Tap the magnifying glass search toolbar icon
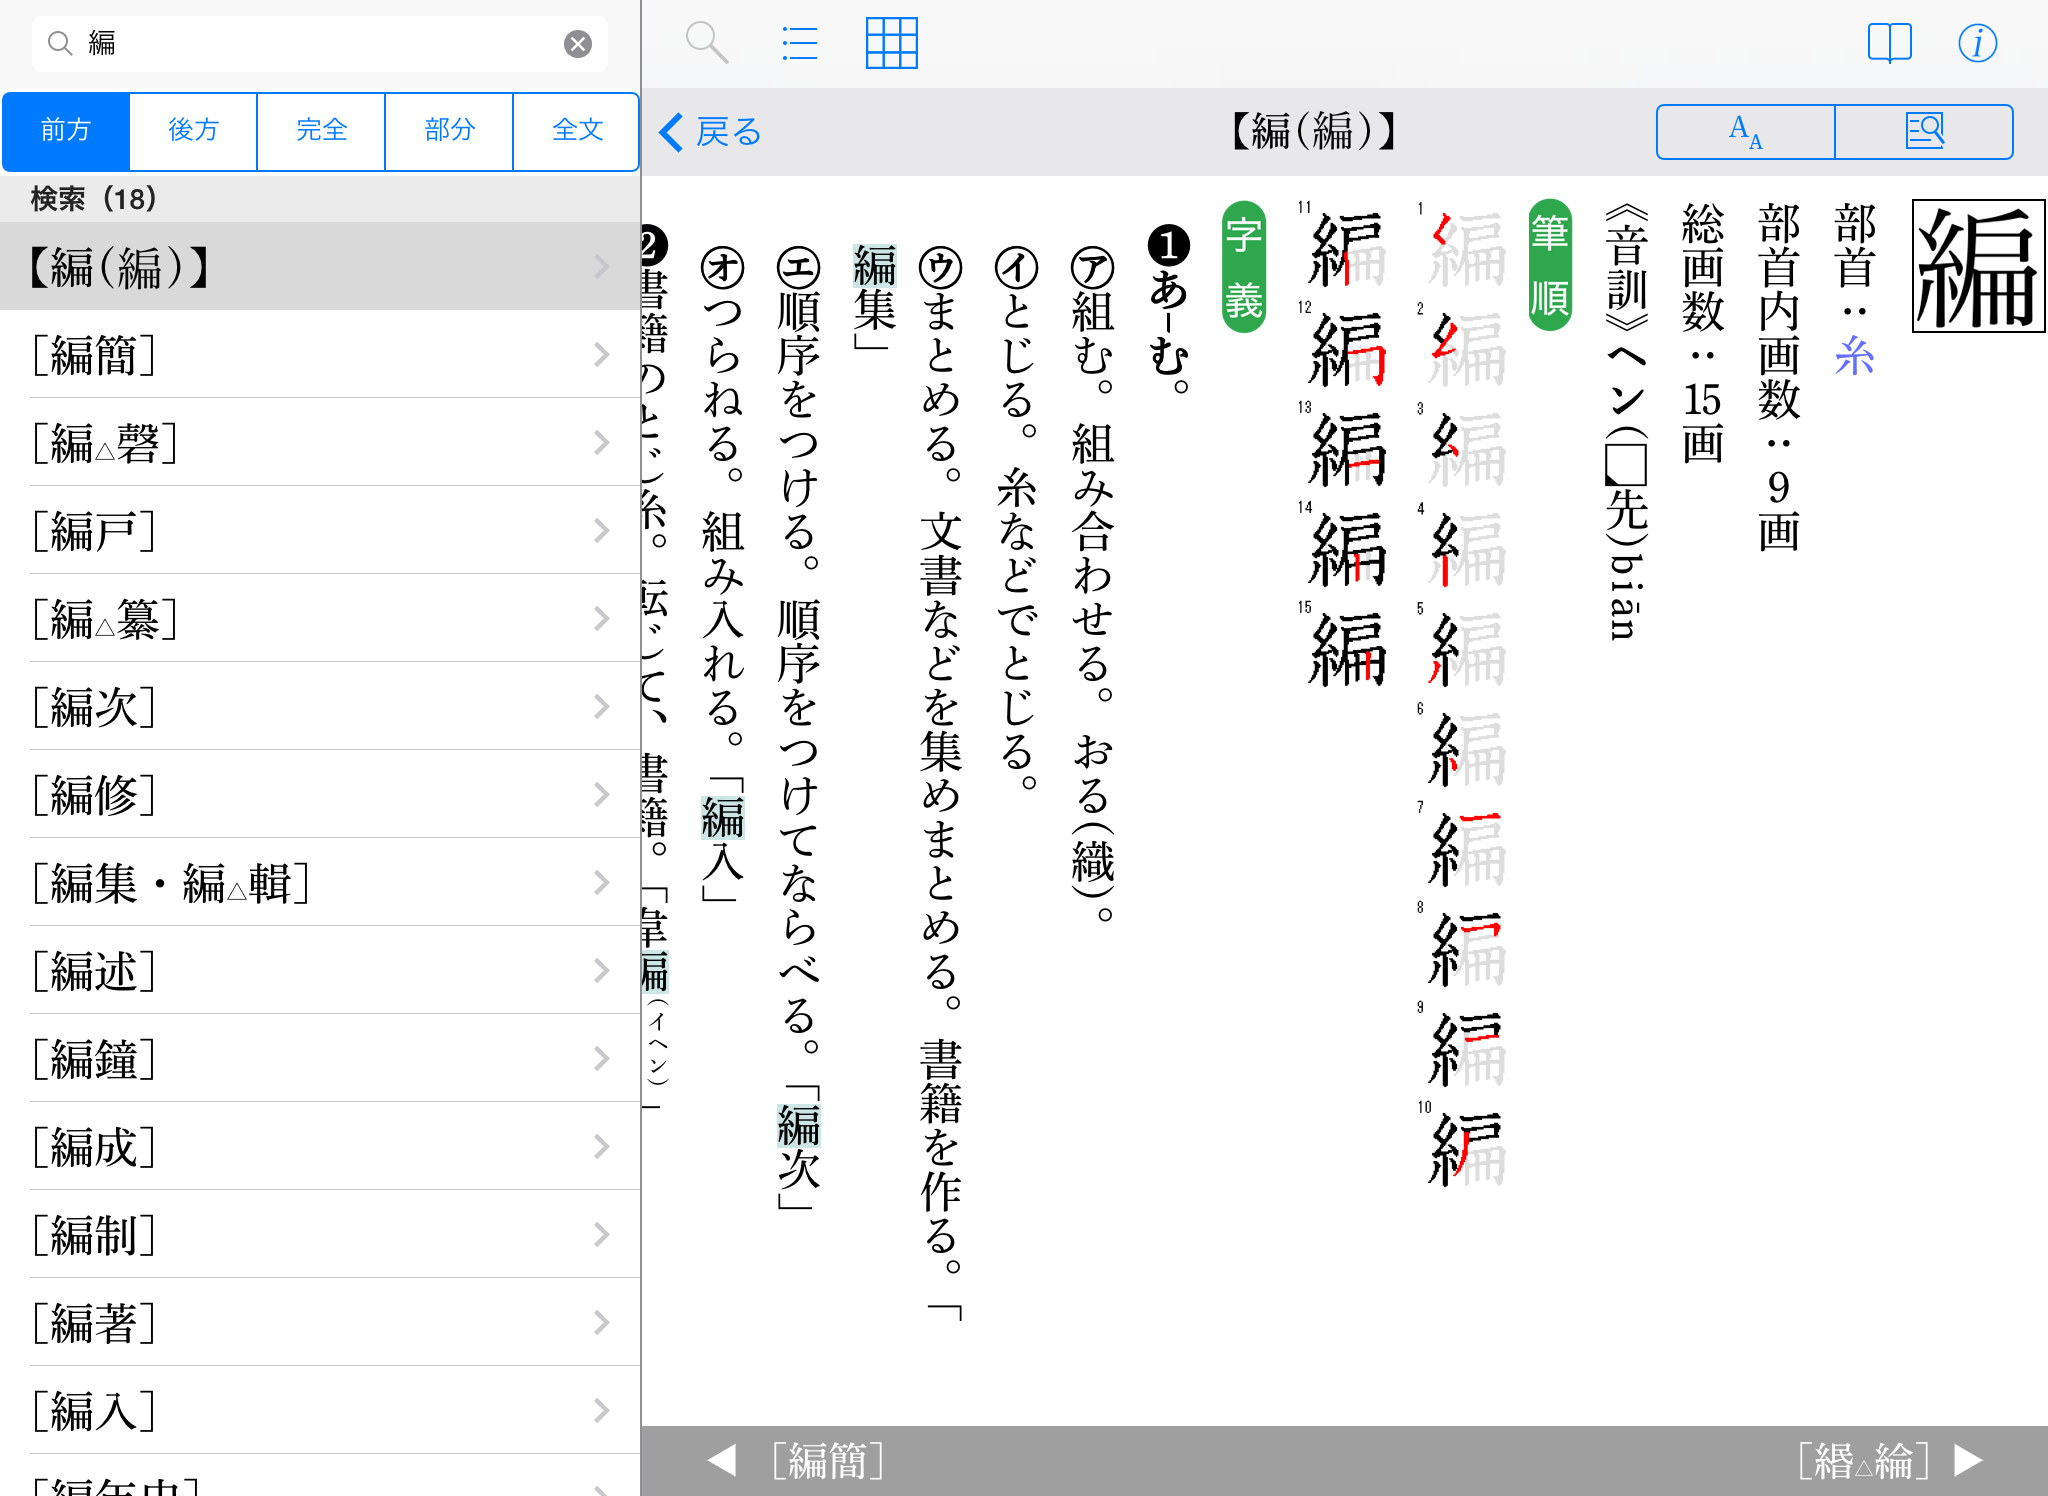The image size is (2048, 1496). click(706, 43)
